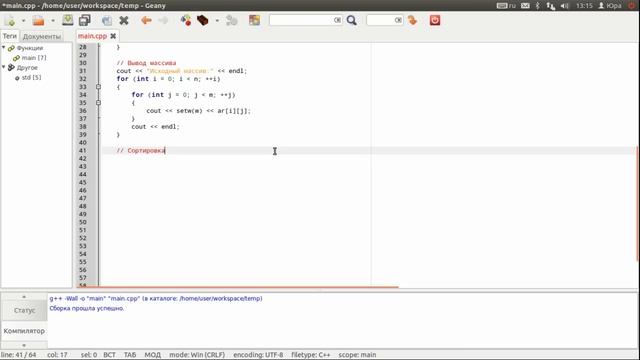Expand the recent files dropdown arrow
Viewport: 640px width, 360px height.
(x=53, y=20)
